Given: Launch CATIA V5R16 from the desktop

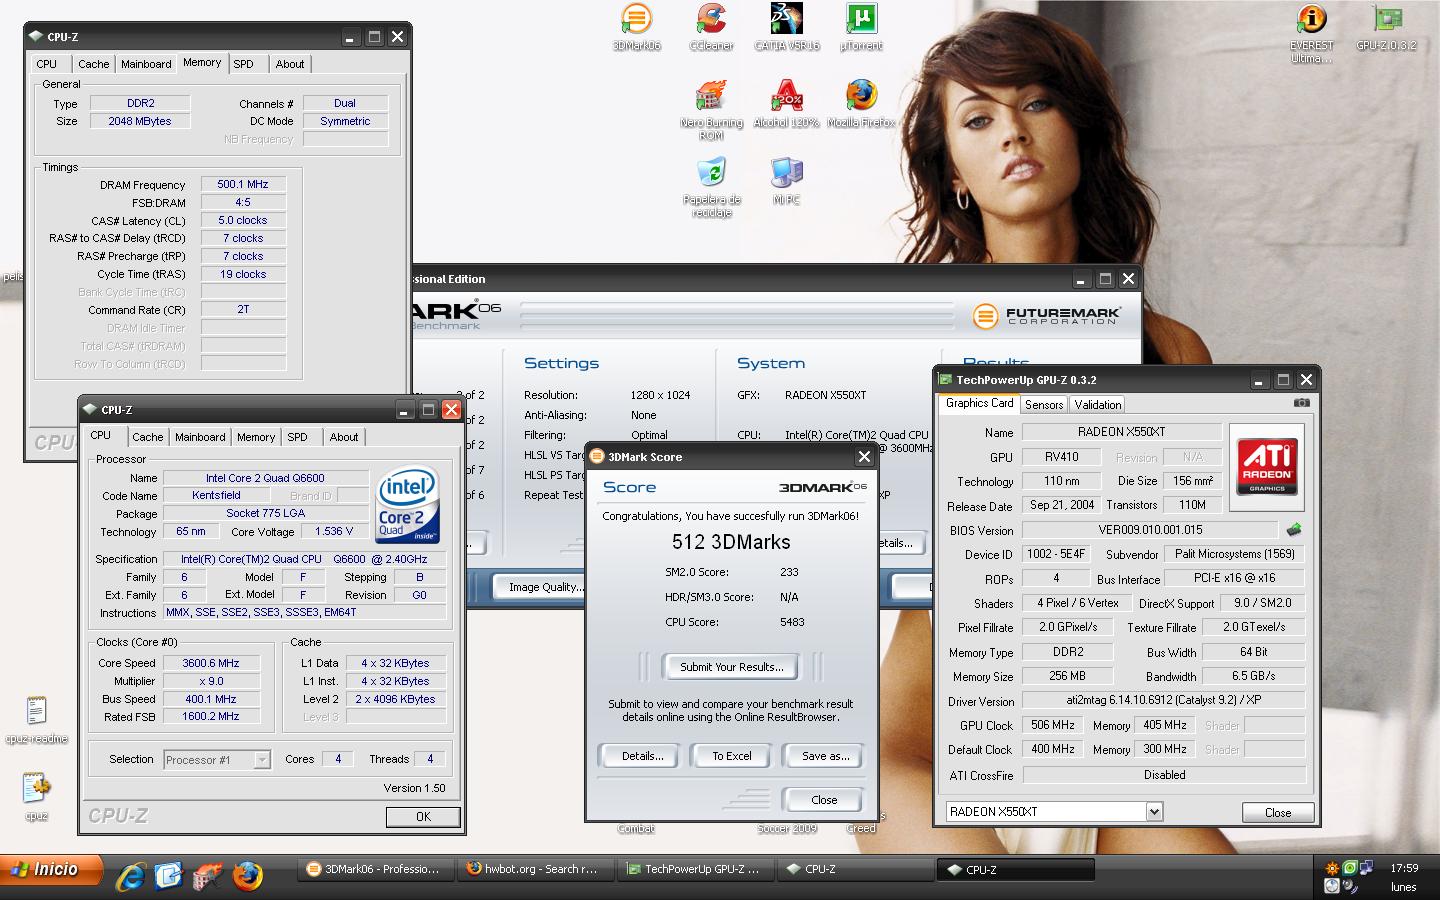Looking at the screenshot, I should click(x=786, y=27).
